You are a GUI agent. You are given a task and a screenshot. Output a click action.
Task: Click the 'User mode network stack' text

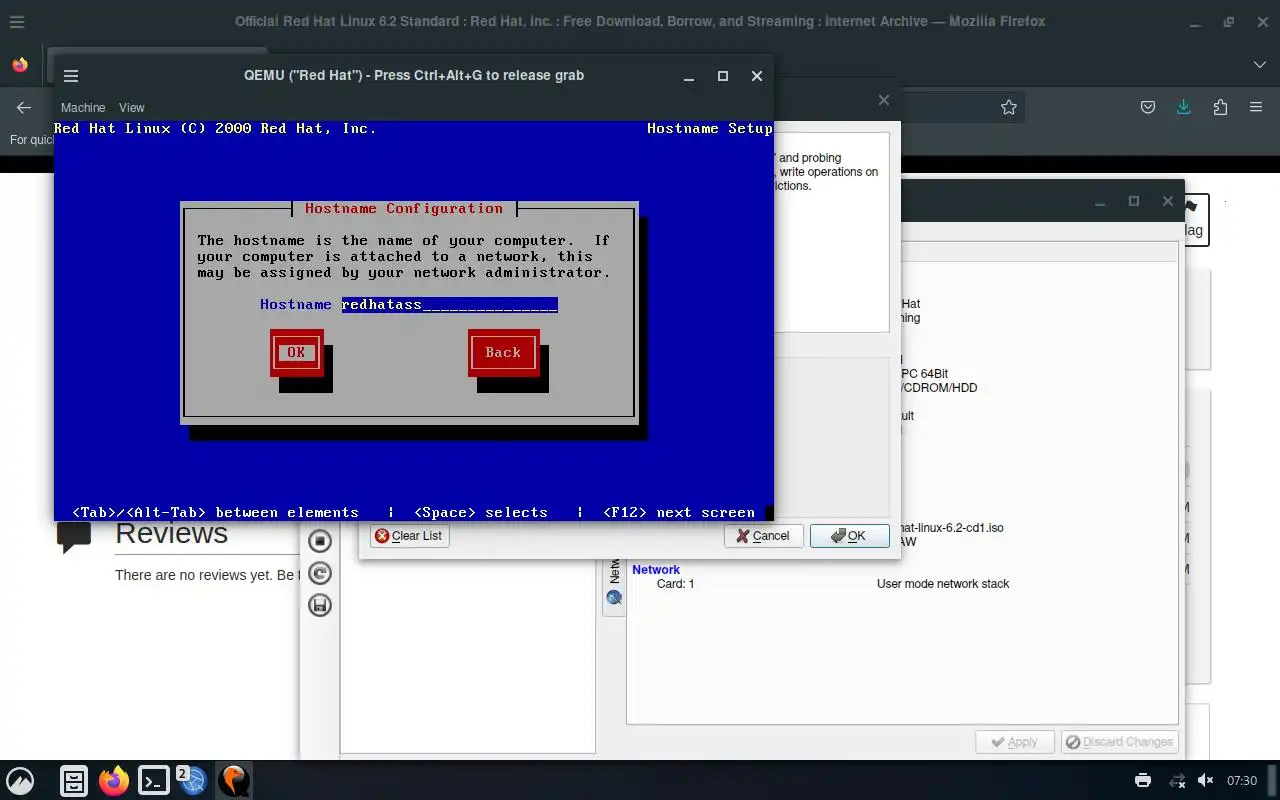[x=943, y=584]
